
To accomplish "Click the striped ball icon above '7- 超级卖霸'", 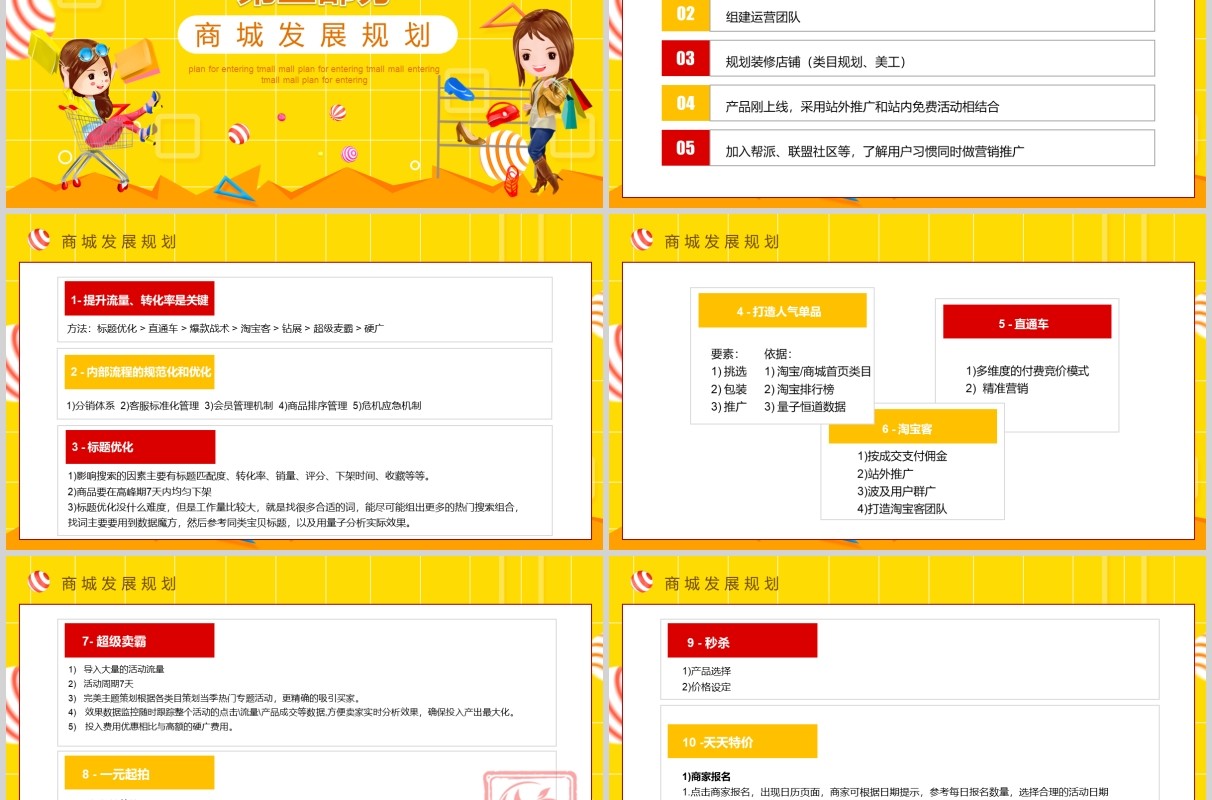I will click(39, 582).
